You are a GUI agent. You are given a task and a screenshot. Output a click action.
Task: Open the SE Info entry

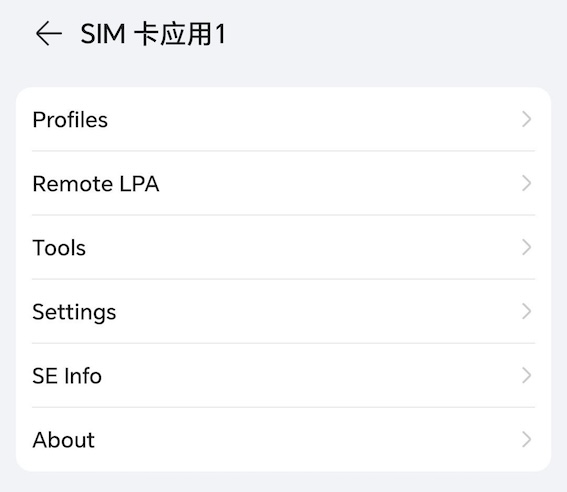click(284, 375)
